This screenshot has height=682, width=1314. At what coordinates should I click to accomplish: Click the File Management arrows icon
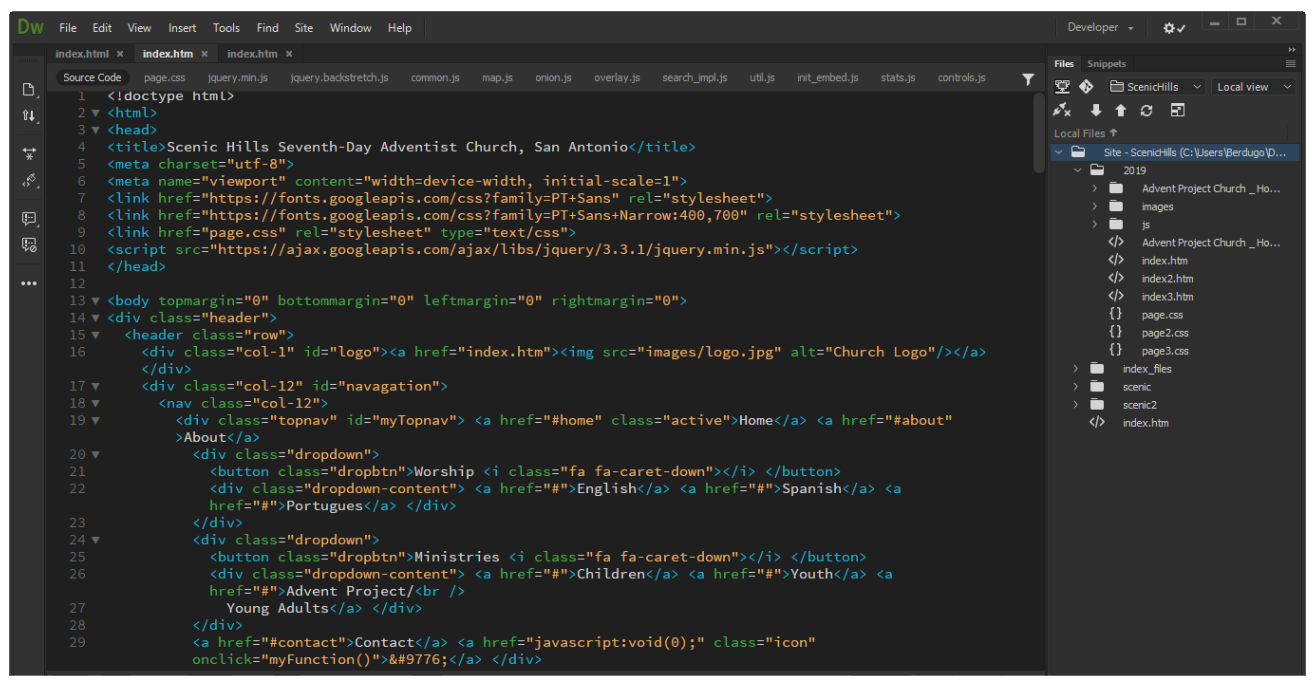tap(28, 116)
